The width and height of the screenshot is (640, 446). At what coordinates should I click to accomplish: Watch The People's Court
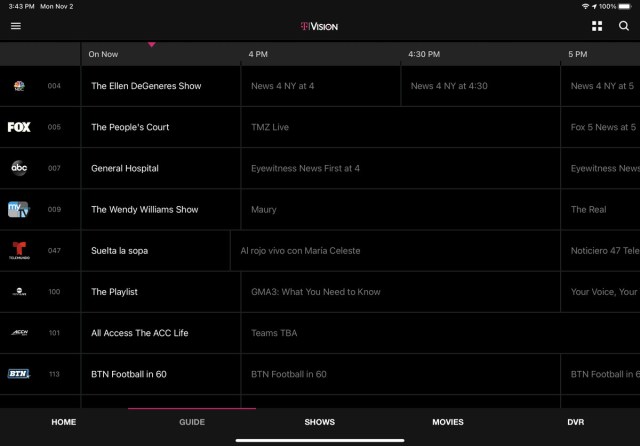pyautogui.click(x=161, y=127)
